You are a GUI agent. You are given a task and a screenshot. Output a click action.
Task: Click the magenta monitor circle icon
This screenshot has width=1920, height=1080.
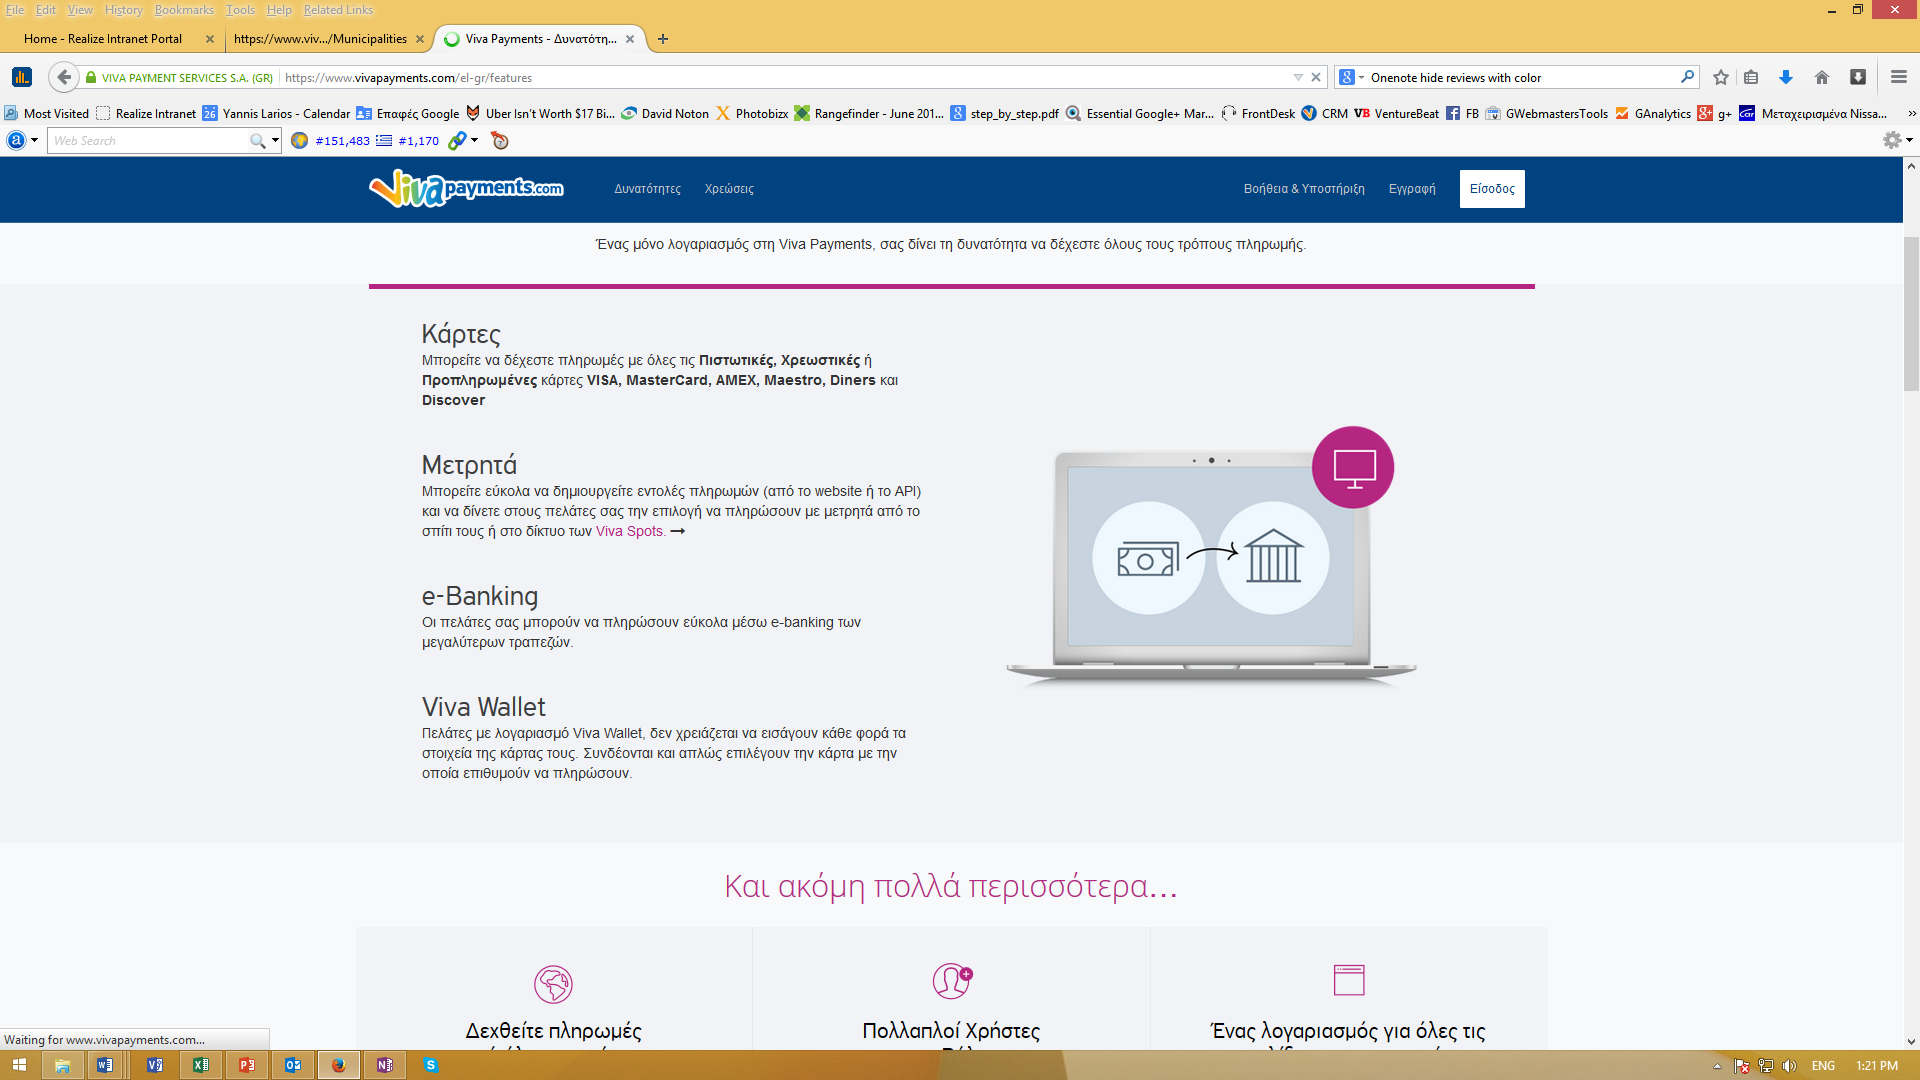click(x=1353, y=467)
